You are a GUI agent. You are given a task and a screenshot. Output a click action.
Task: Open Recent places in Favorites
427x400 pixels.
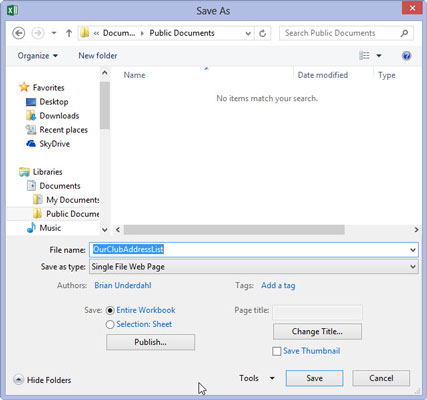click(x=63, y=130)
